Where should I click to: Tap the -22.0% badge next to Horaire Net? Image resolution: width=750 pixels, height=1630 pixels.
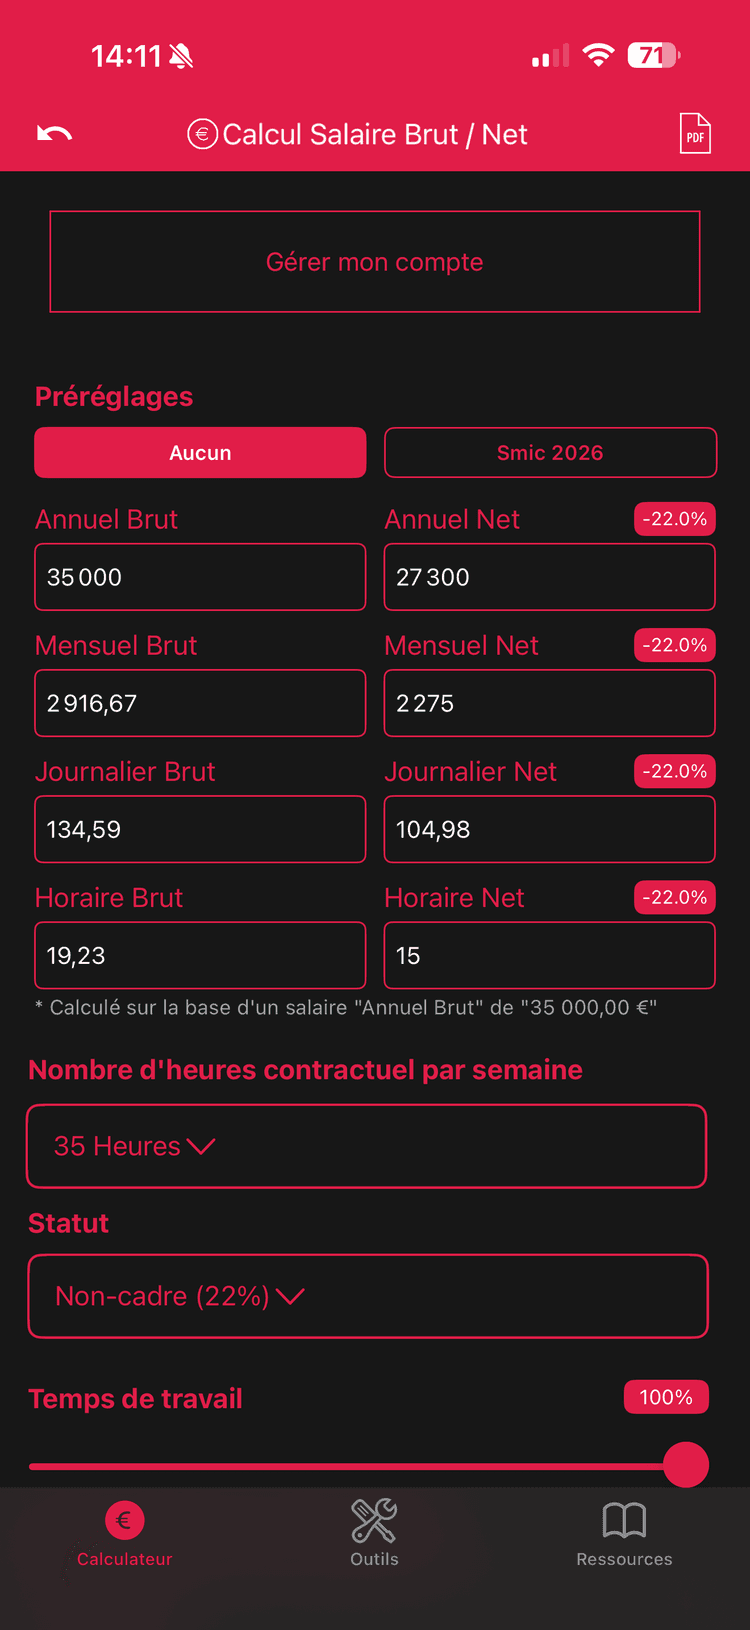[x=675, y=897]
